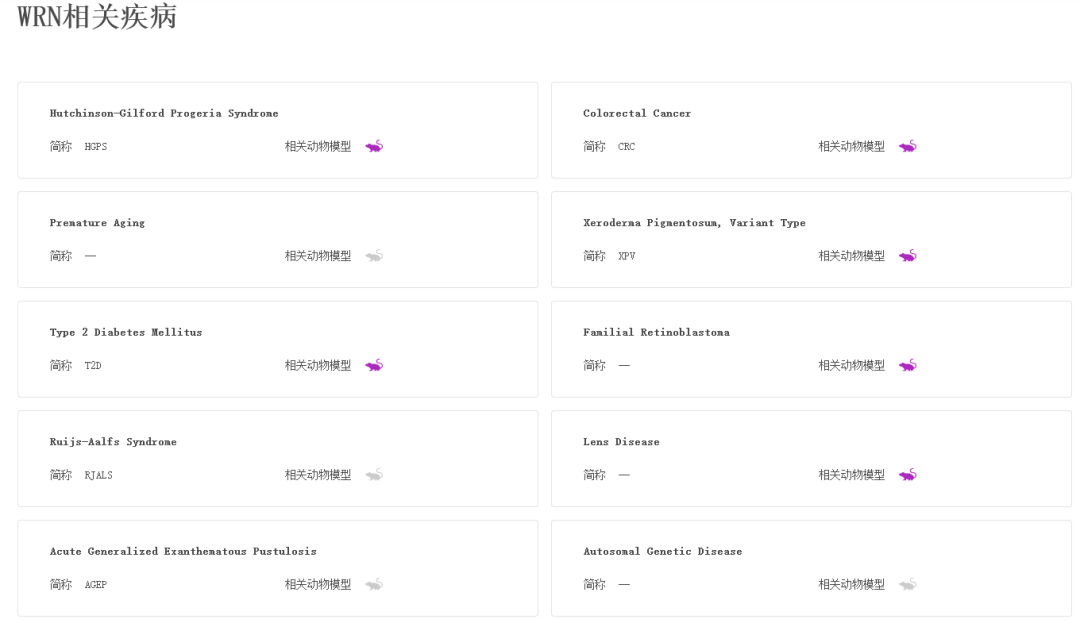Open Xeroderma Pigmentosum, Variant Type title
The height and width of the screenshot is (623, 1080).
[x=694, y=223]
